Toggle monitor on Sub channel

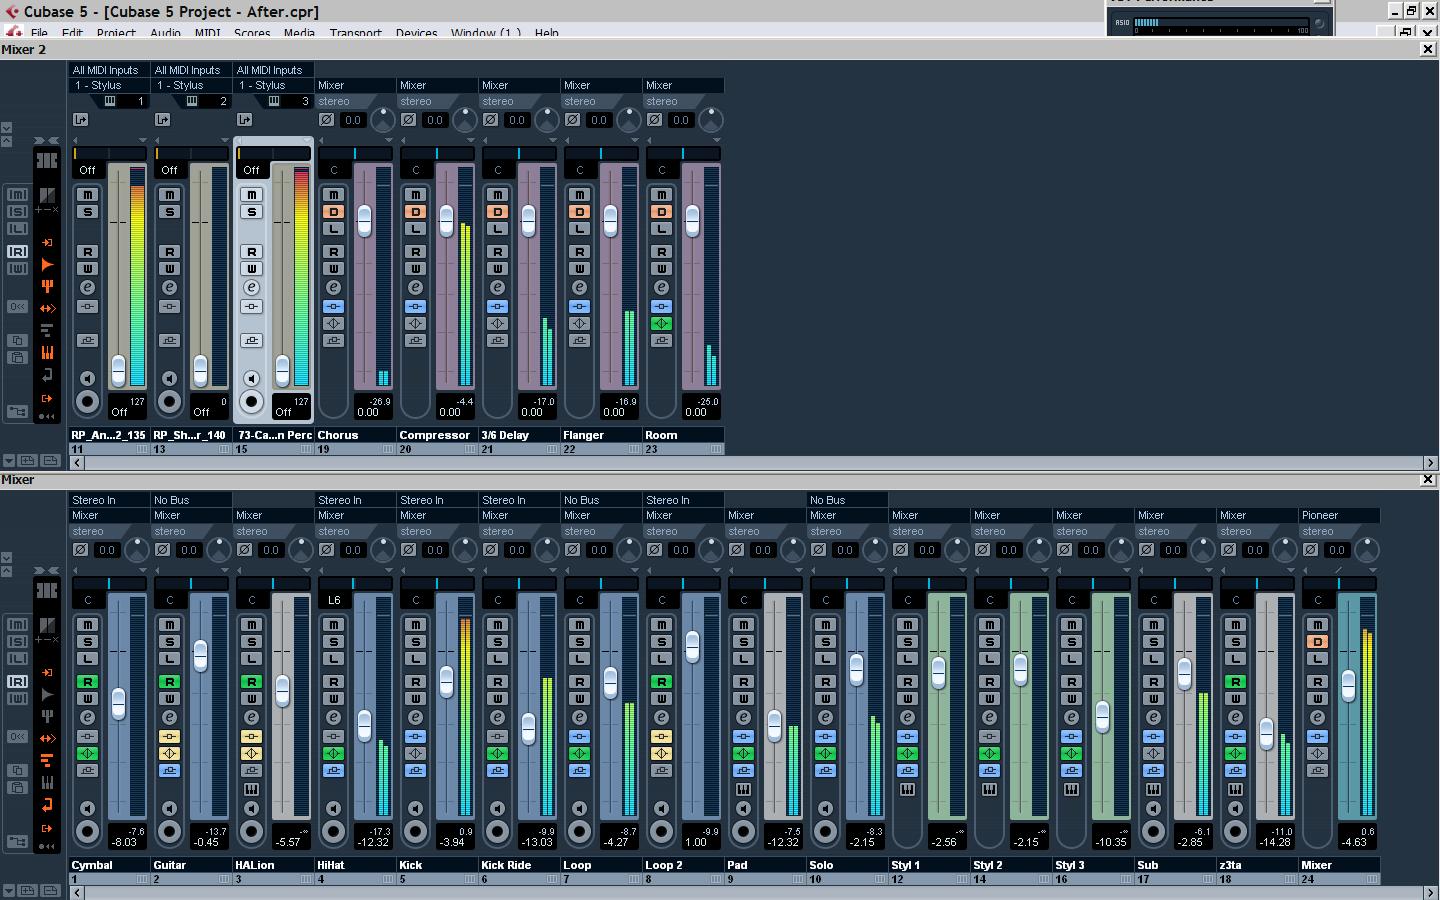point(1153,808)
